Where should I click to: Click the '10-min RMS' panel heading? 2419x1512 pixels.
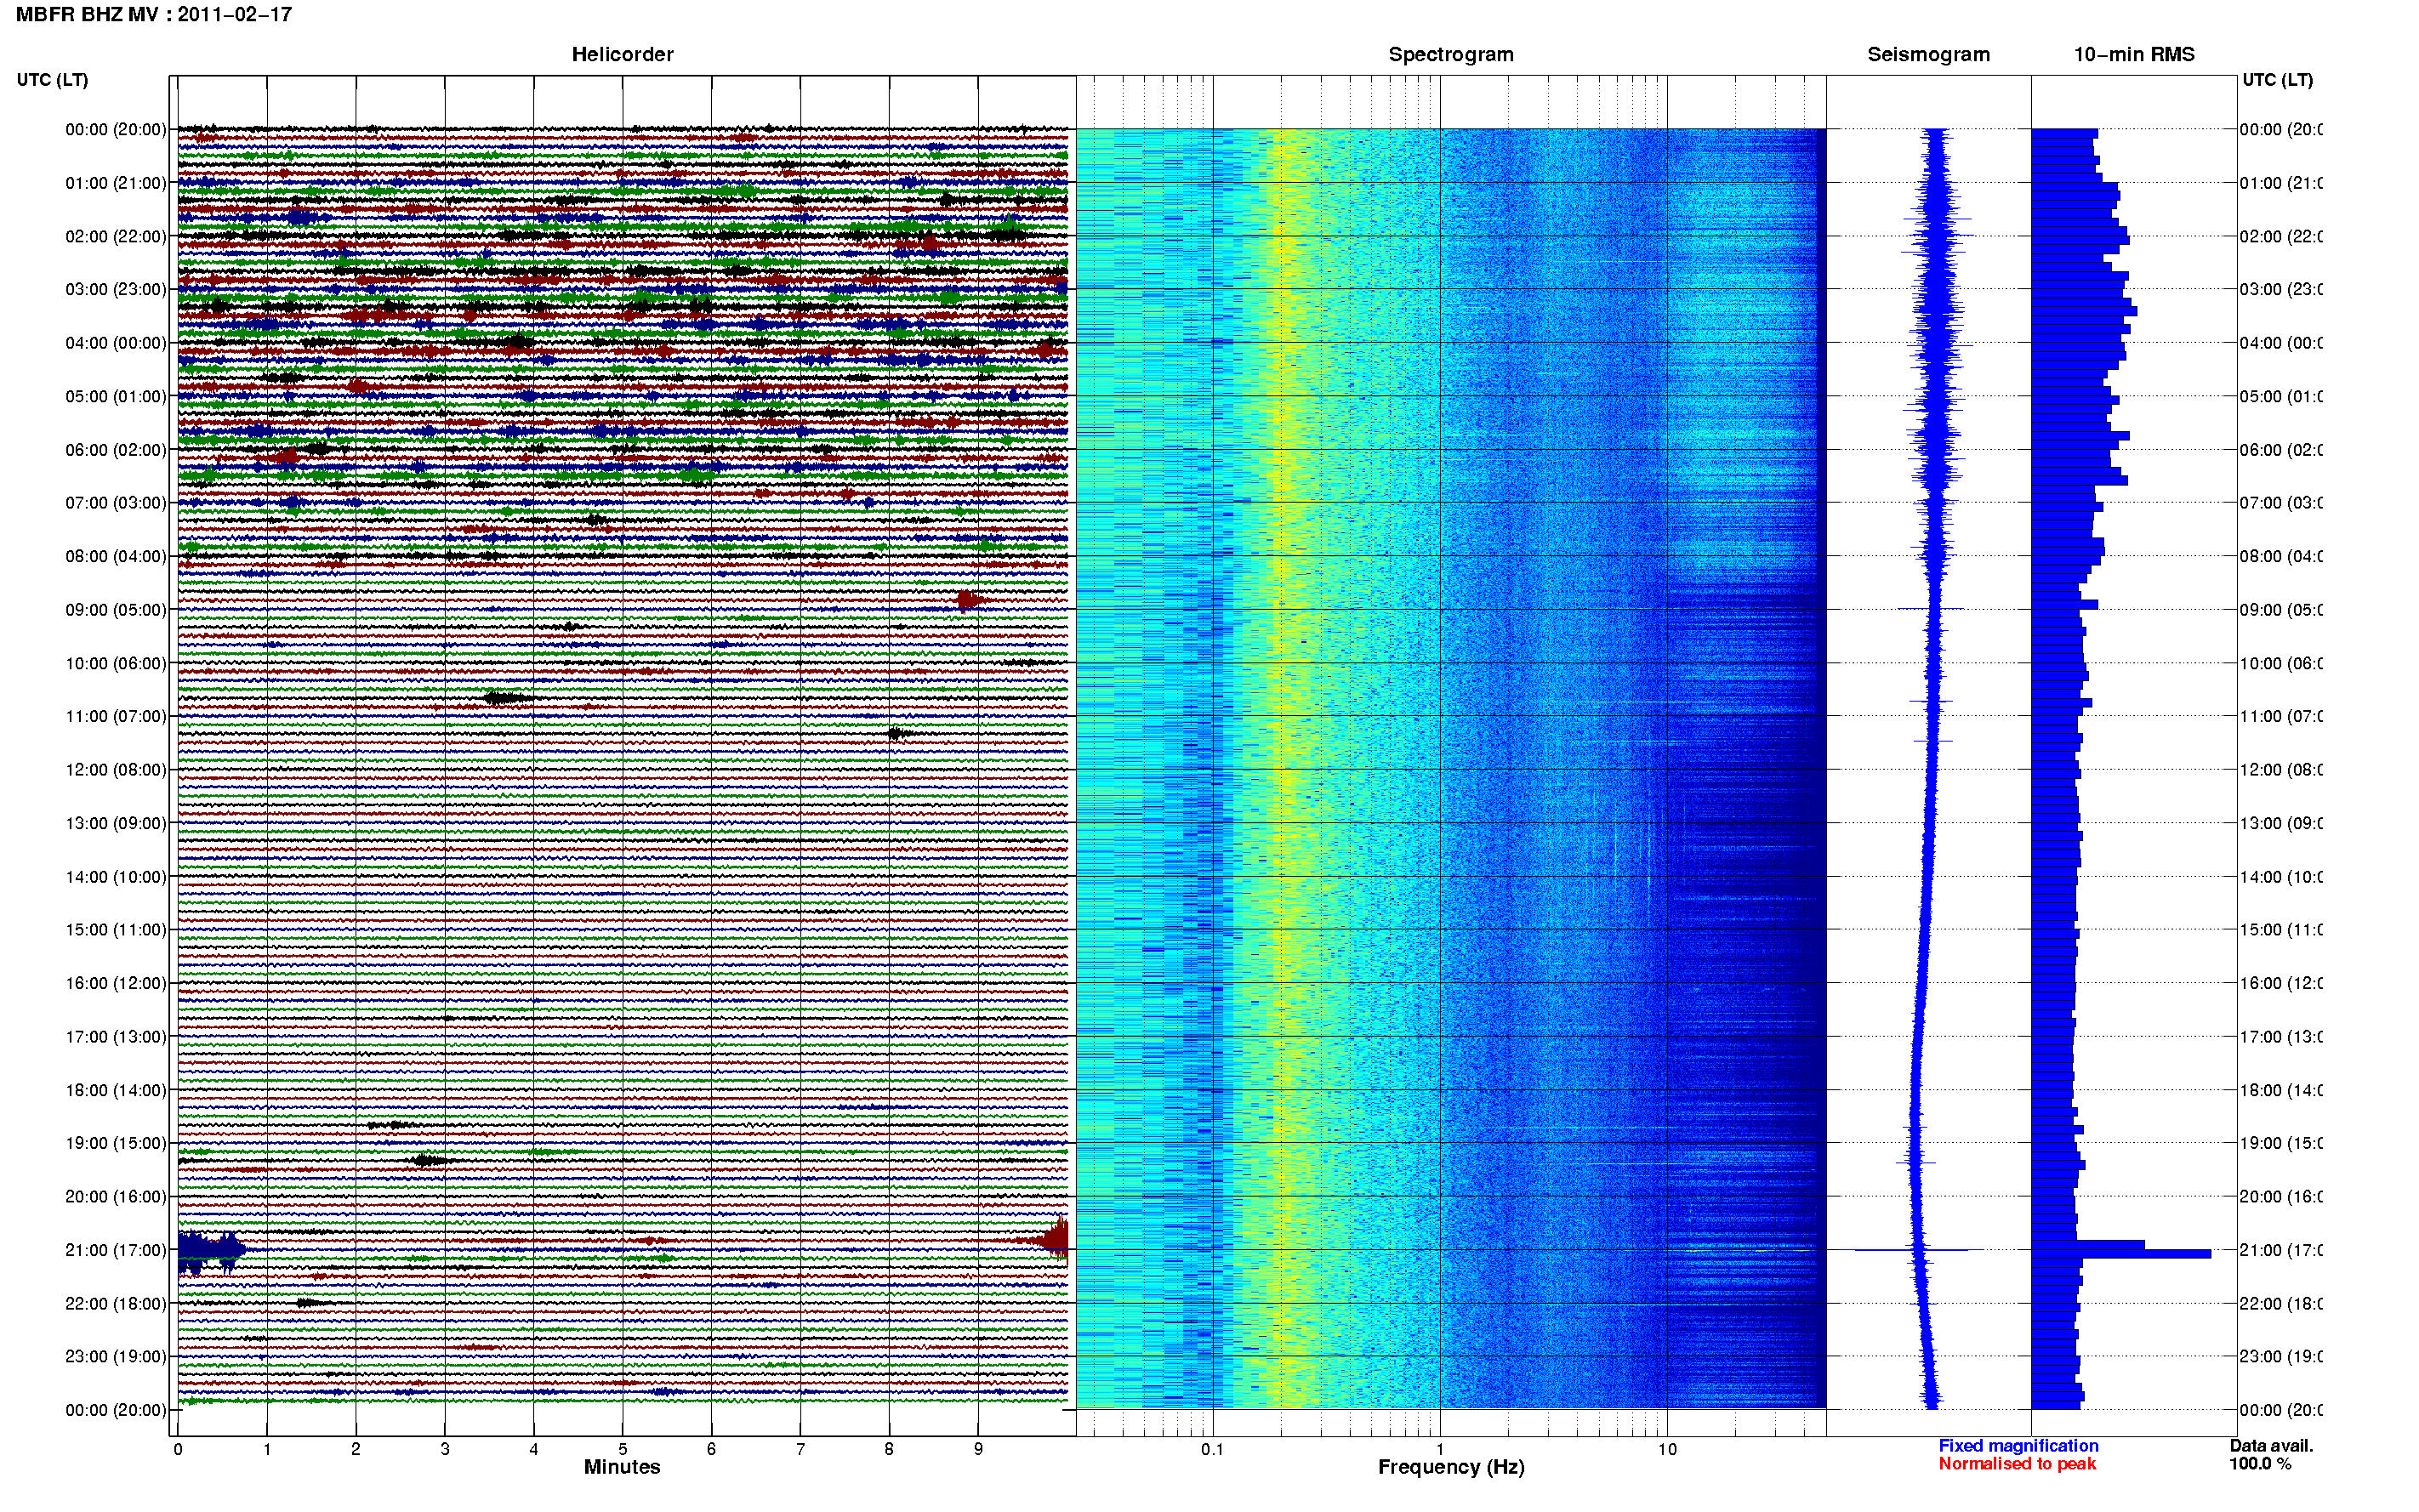click(x=2133, y=55)
